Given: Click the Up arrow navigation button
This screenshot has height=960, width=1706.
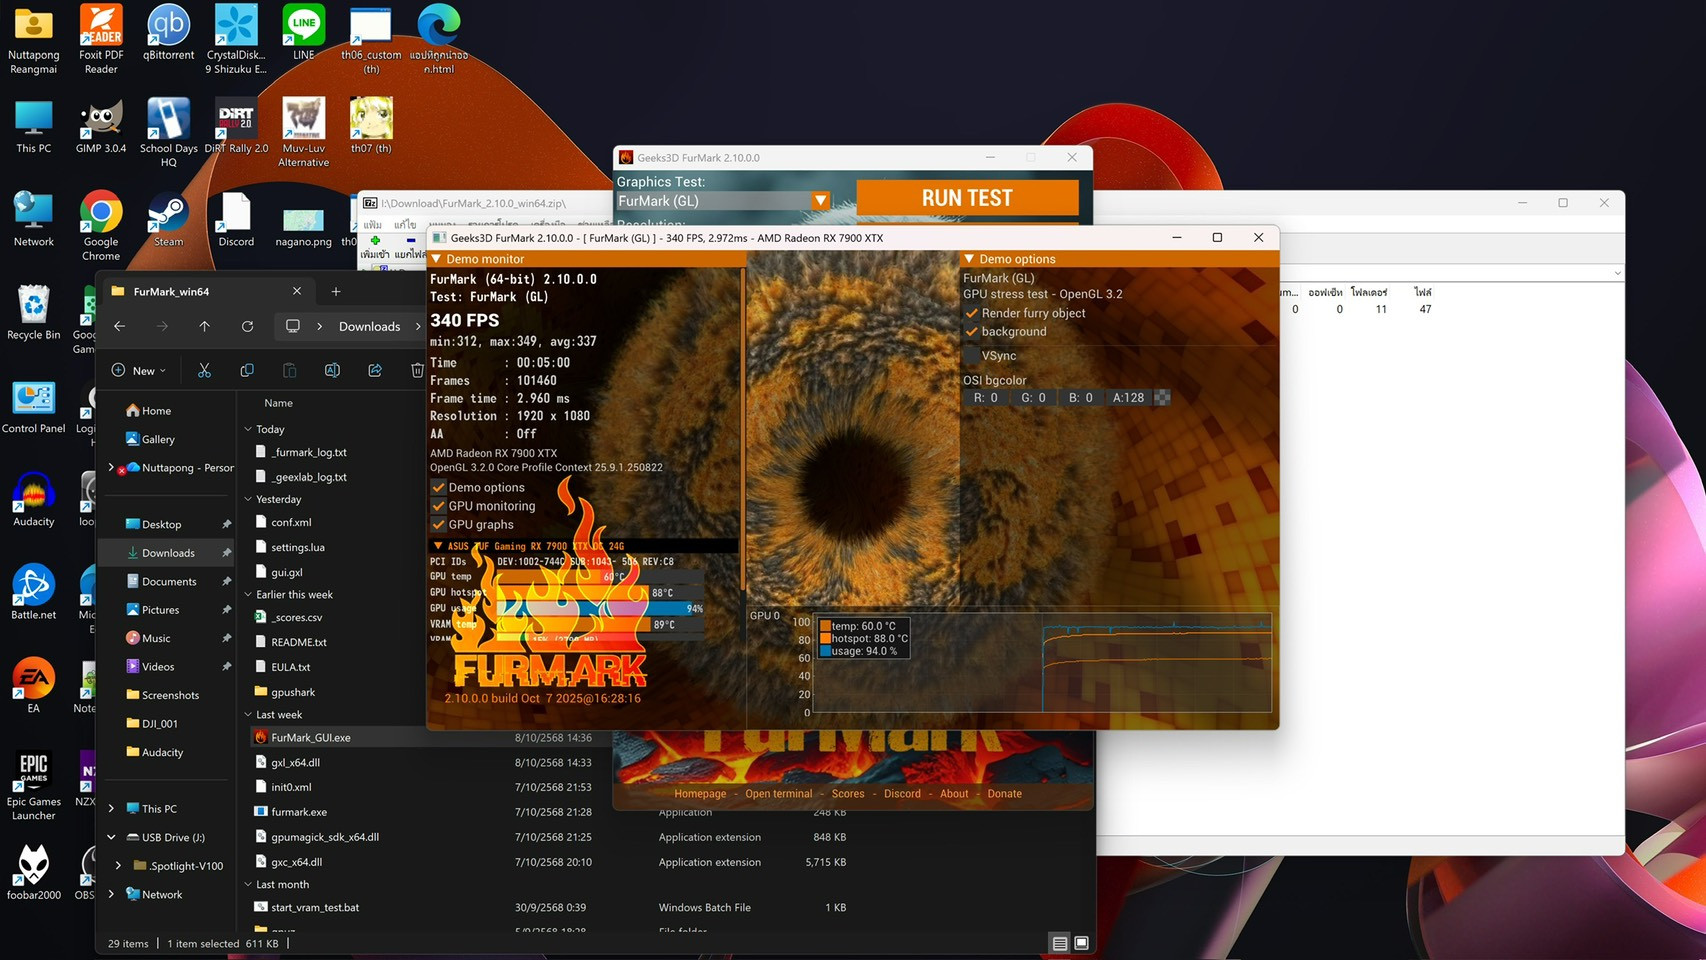Looking at the screenshot, I should [x=204, y=326].
